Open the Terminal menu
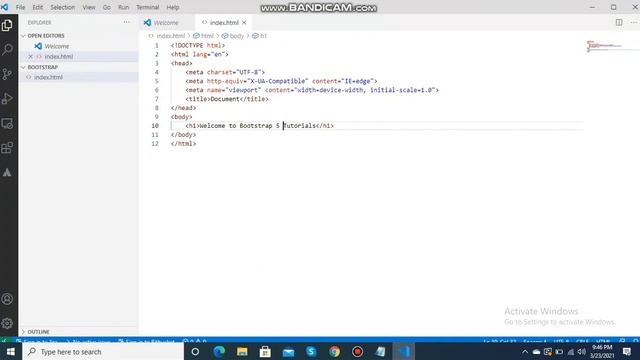The width and height of the screenshot is (640, 360). [x=147, y=7]
